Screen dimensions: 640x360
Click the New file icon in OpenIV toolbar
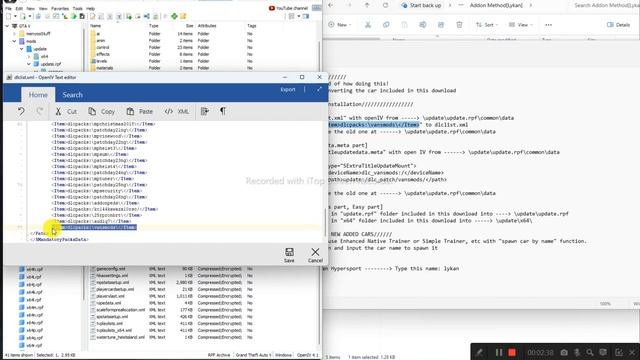tap(9, 16)
